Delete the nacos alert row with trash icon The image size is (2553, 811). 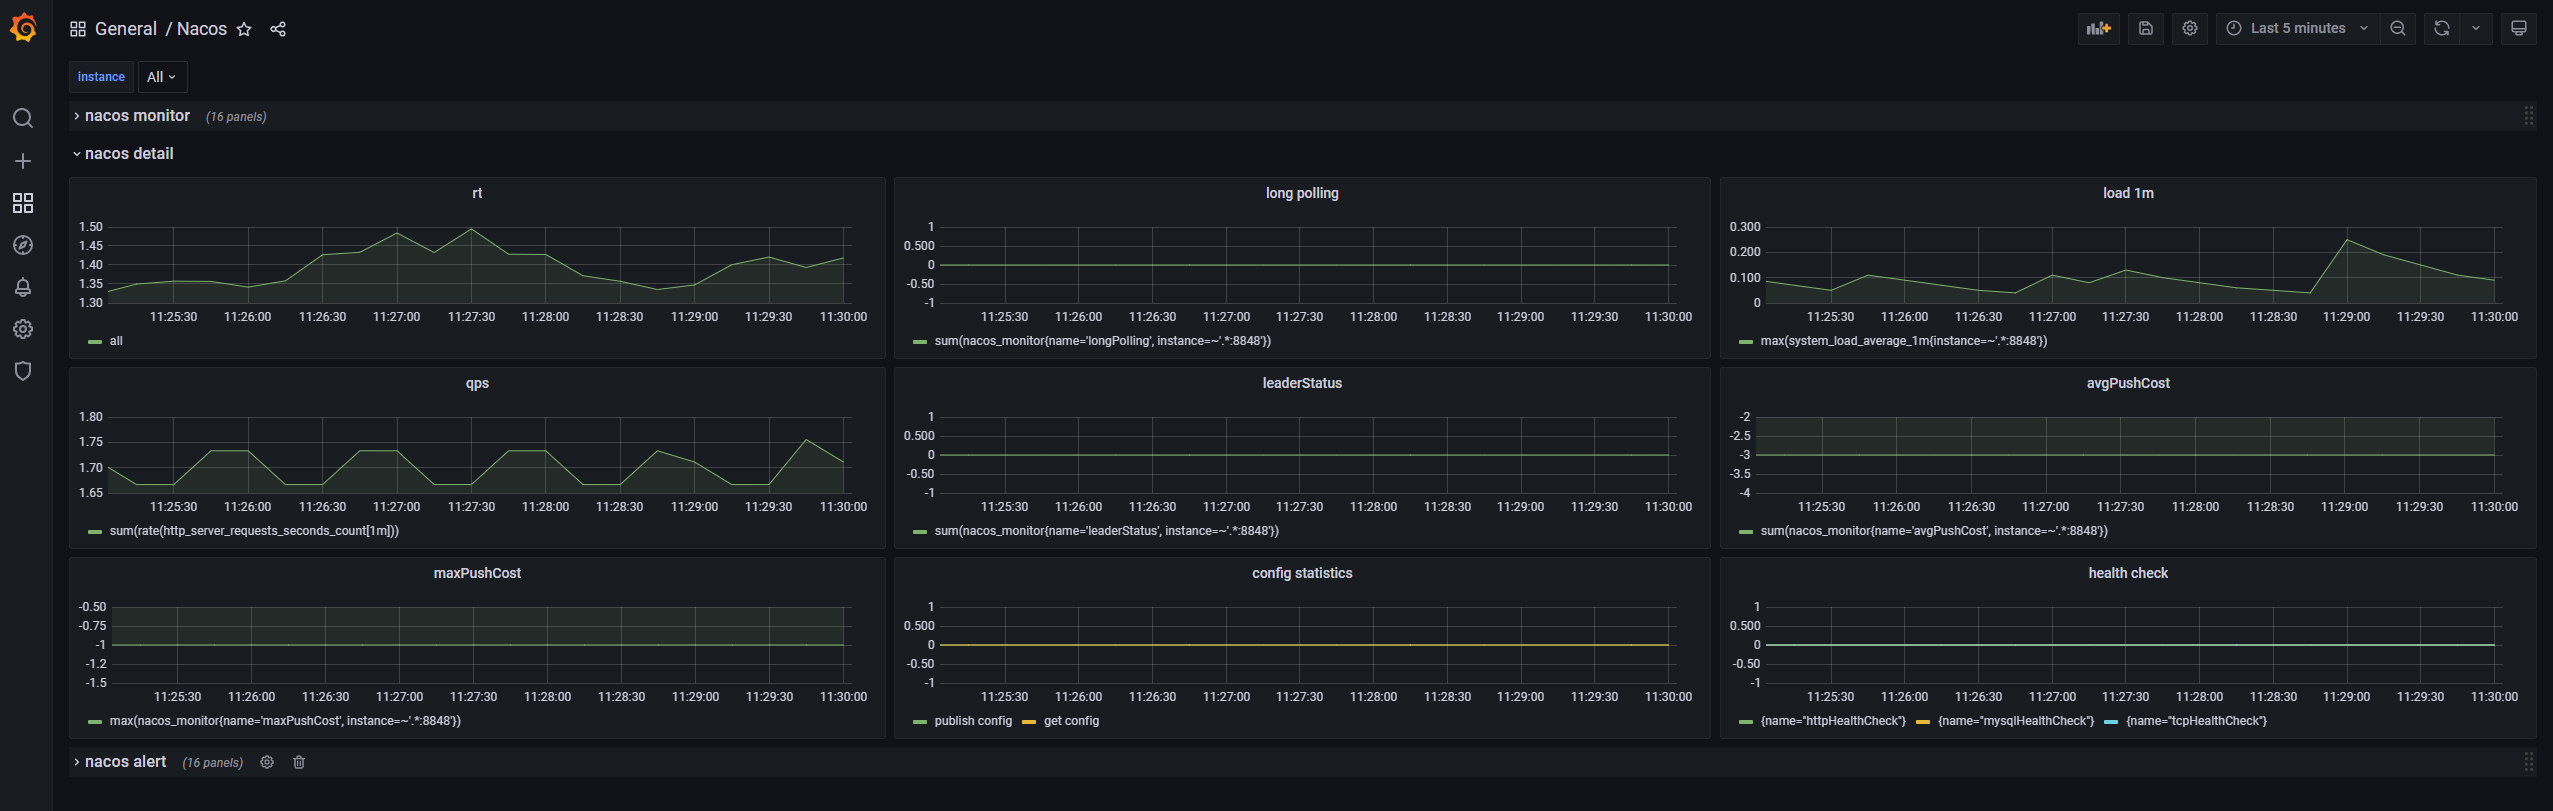coord(299,762)
